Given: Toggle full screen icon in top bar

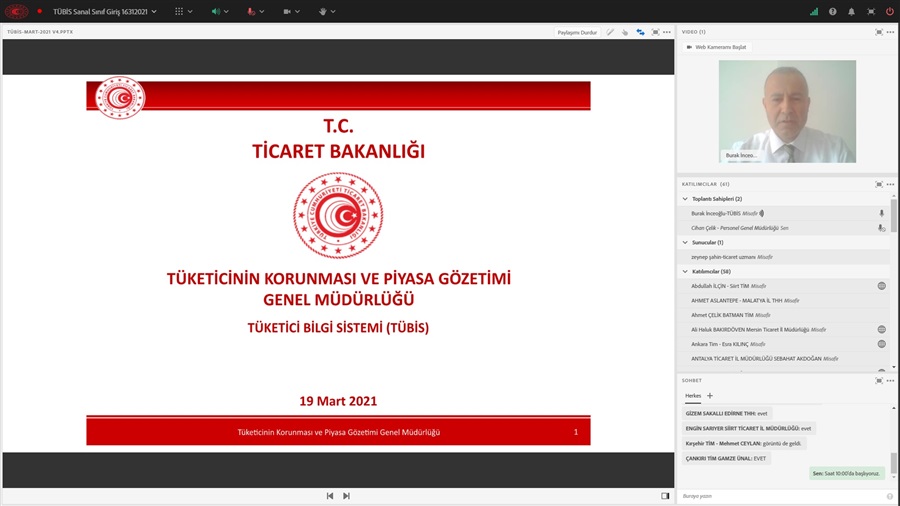Looking at the screenshot, I should pyautogui.click(x=871, y=11).
